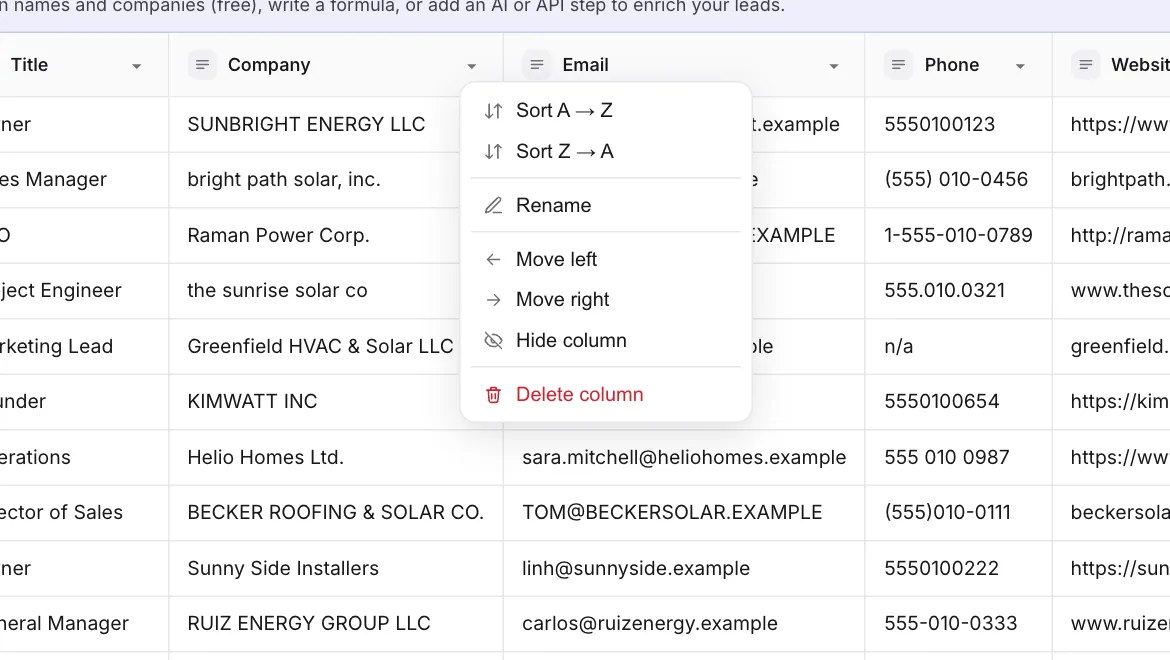This screenshot has height=660, width=1170.
Task: Select phone cell 5550100654
Action: pyautogui.click(x=959, y=402)
